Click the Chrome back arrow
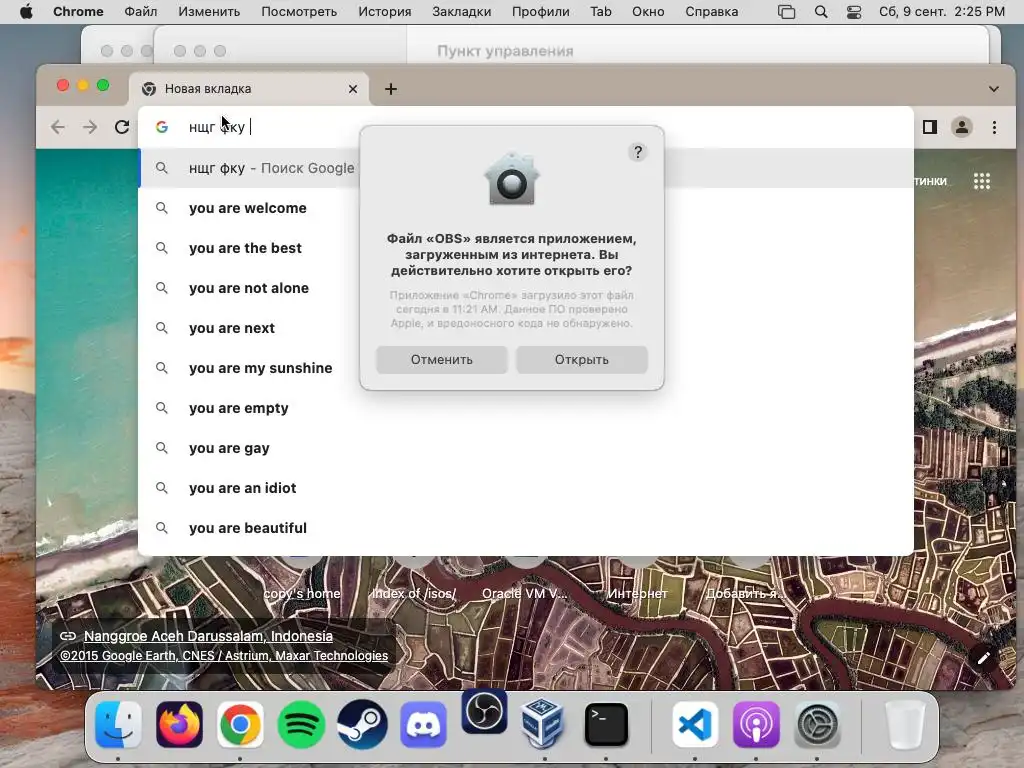 58,127
